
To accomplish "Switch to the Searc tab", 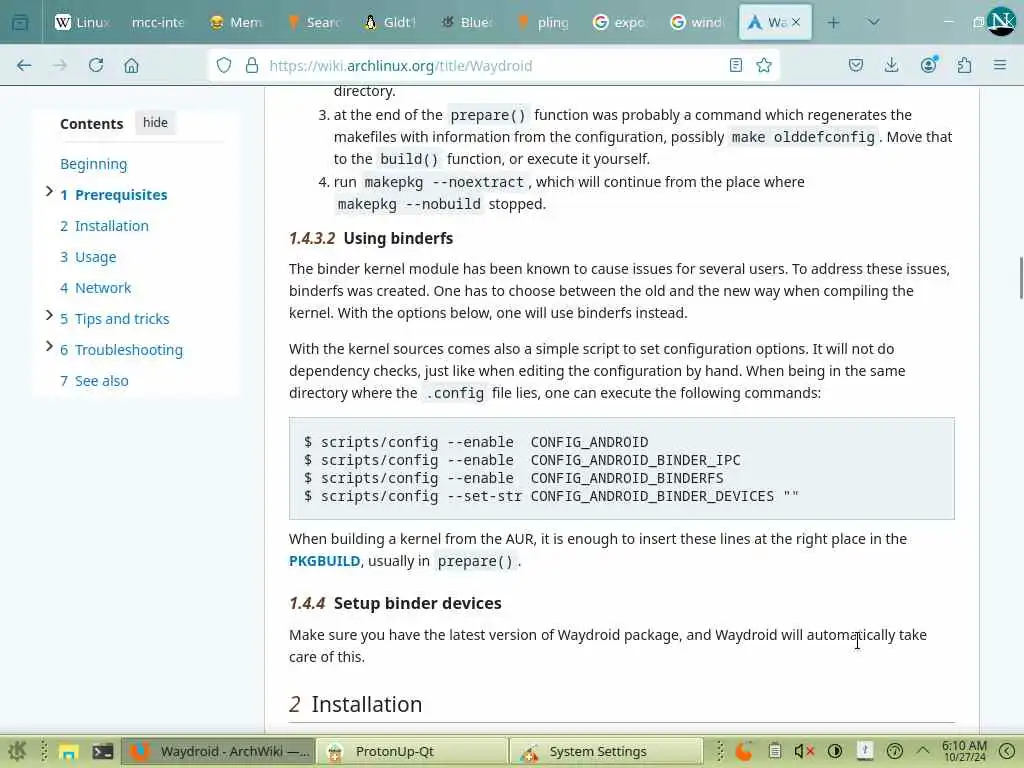I will click(313, 23).
